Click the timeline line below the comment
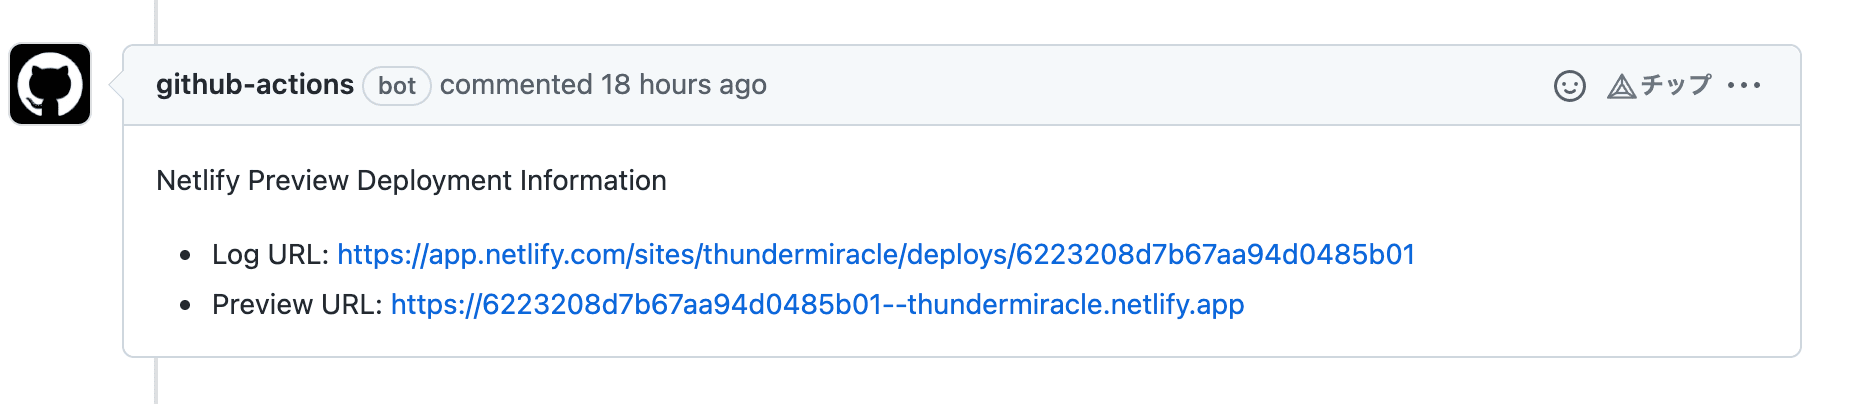 tap(156, 382)
